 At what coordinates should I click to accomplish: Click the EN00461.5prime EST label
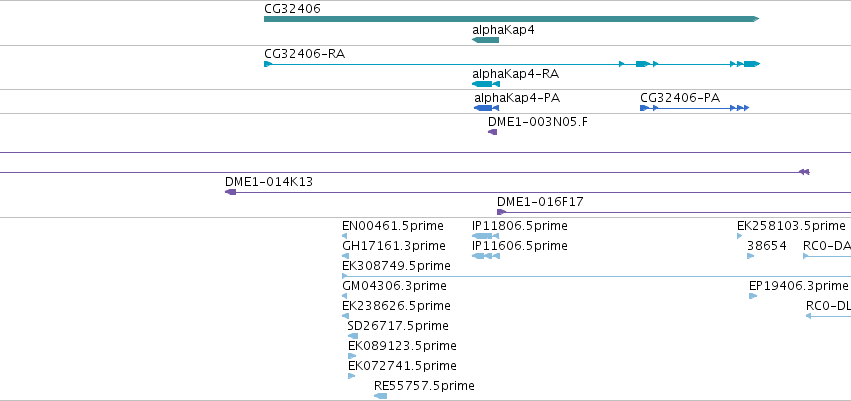point(392,226)
